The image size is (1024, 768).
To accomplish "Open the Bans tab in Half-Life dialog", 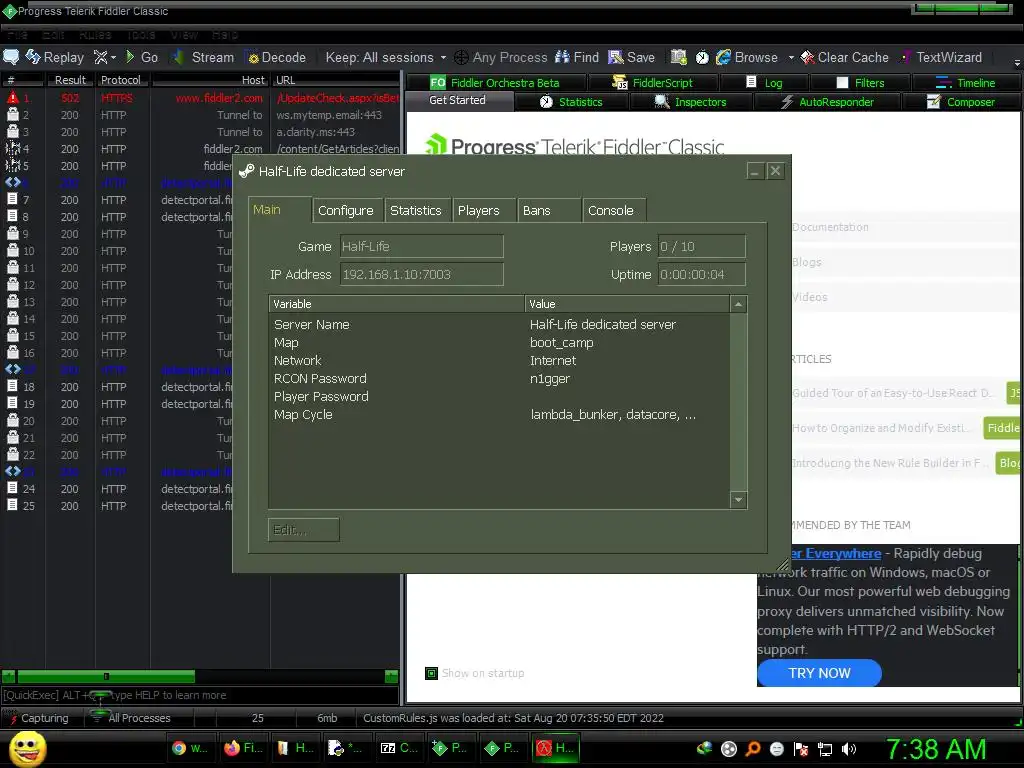I will tap(549, 211).
